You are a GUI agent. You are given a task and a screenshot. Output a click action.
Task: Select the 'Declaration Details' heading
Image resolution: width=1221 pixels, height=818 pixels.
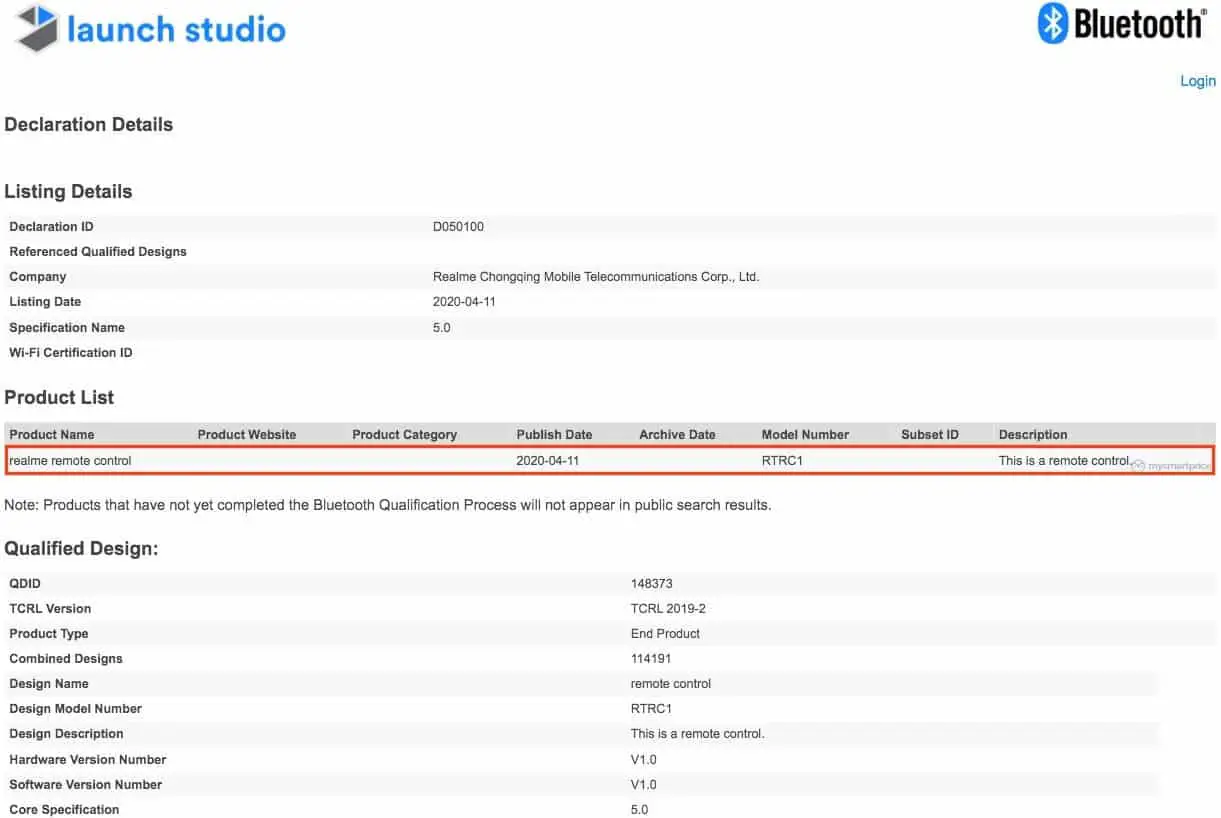click(x=89, y=125)
